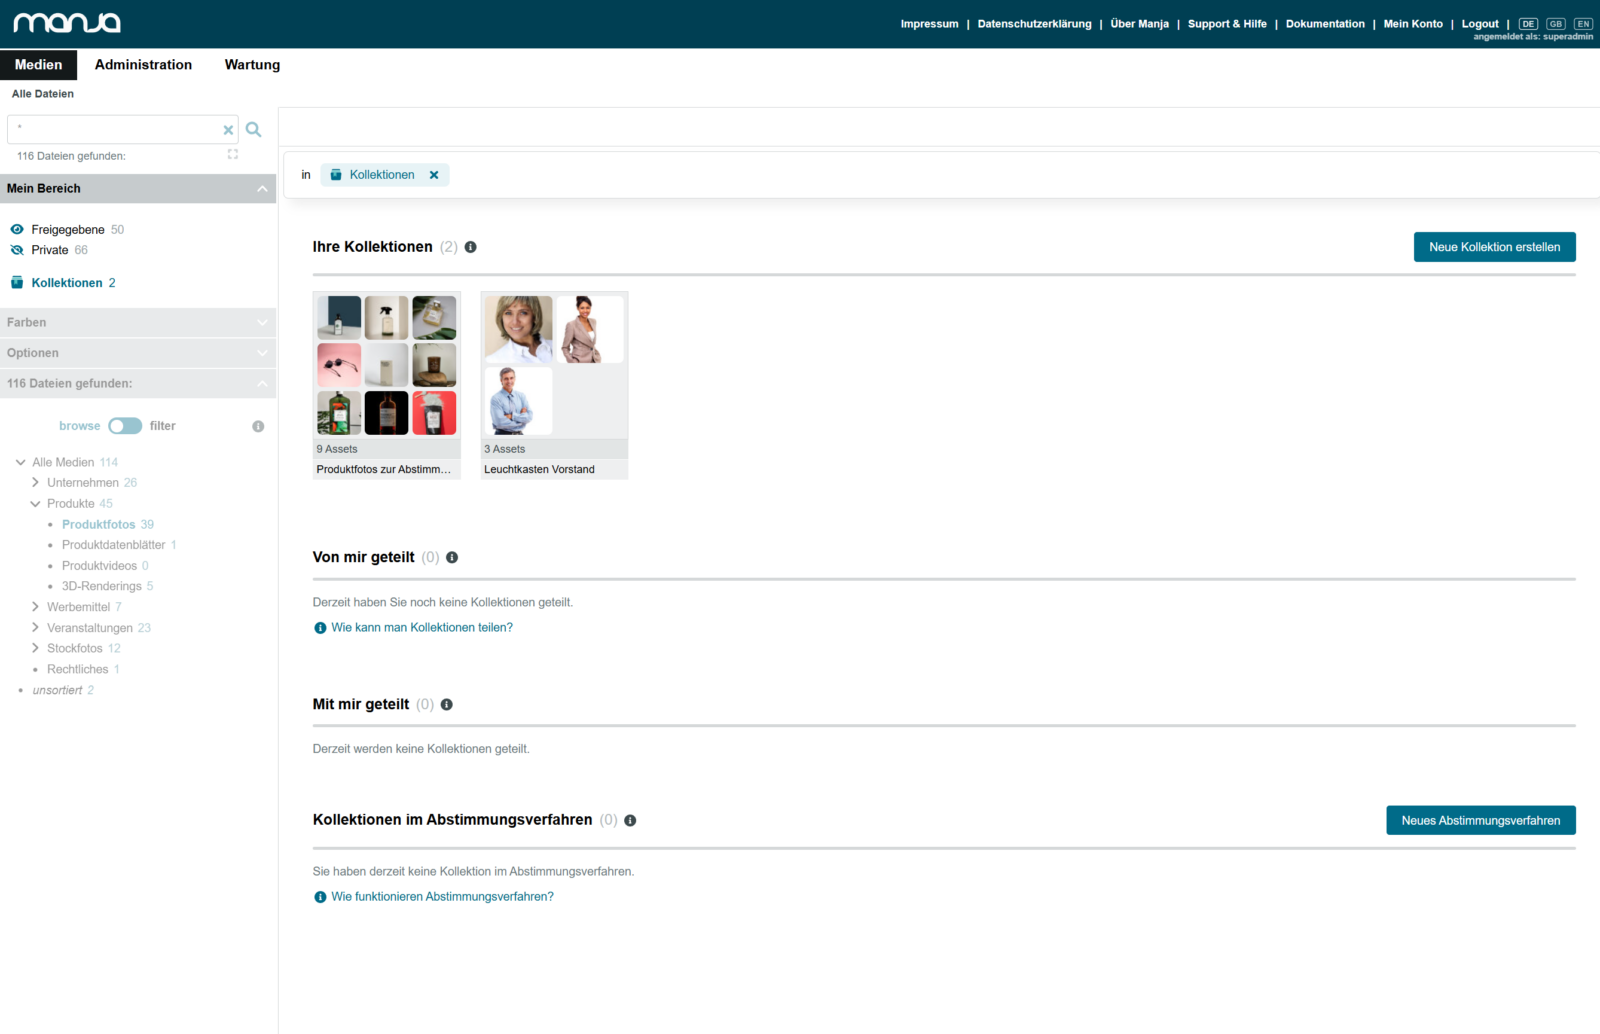The image size is (1600, 1034).
Task: Click the info icon next to Ihre Kollektionen
Action: coord(470,247)
